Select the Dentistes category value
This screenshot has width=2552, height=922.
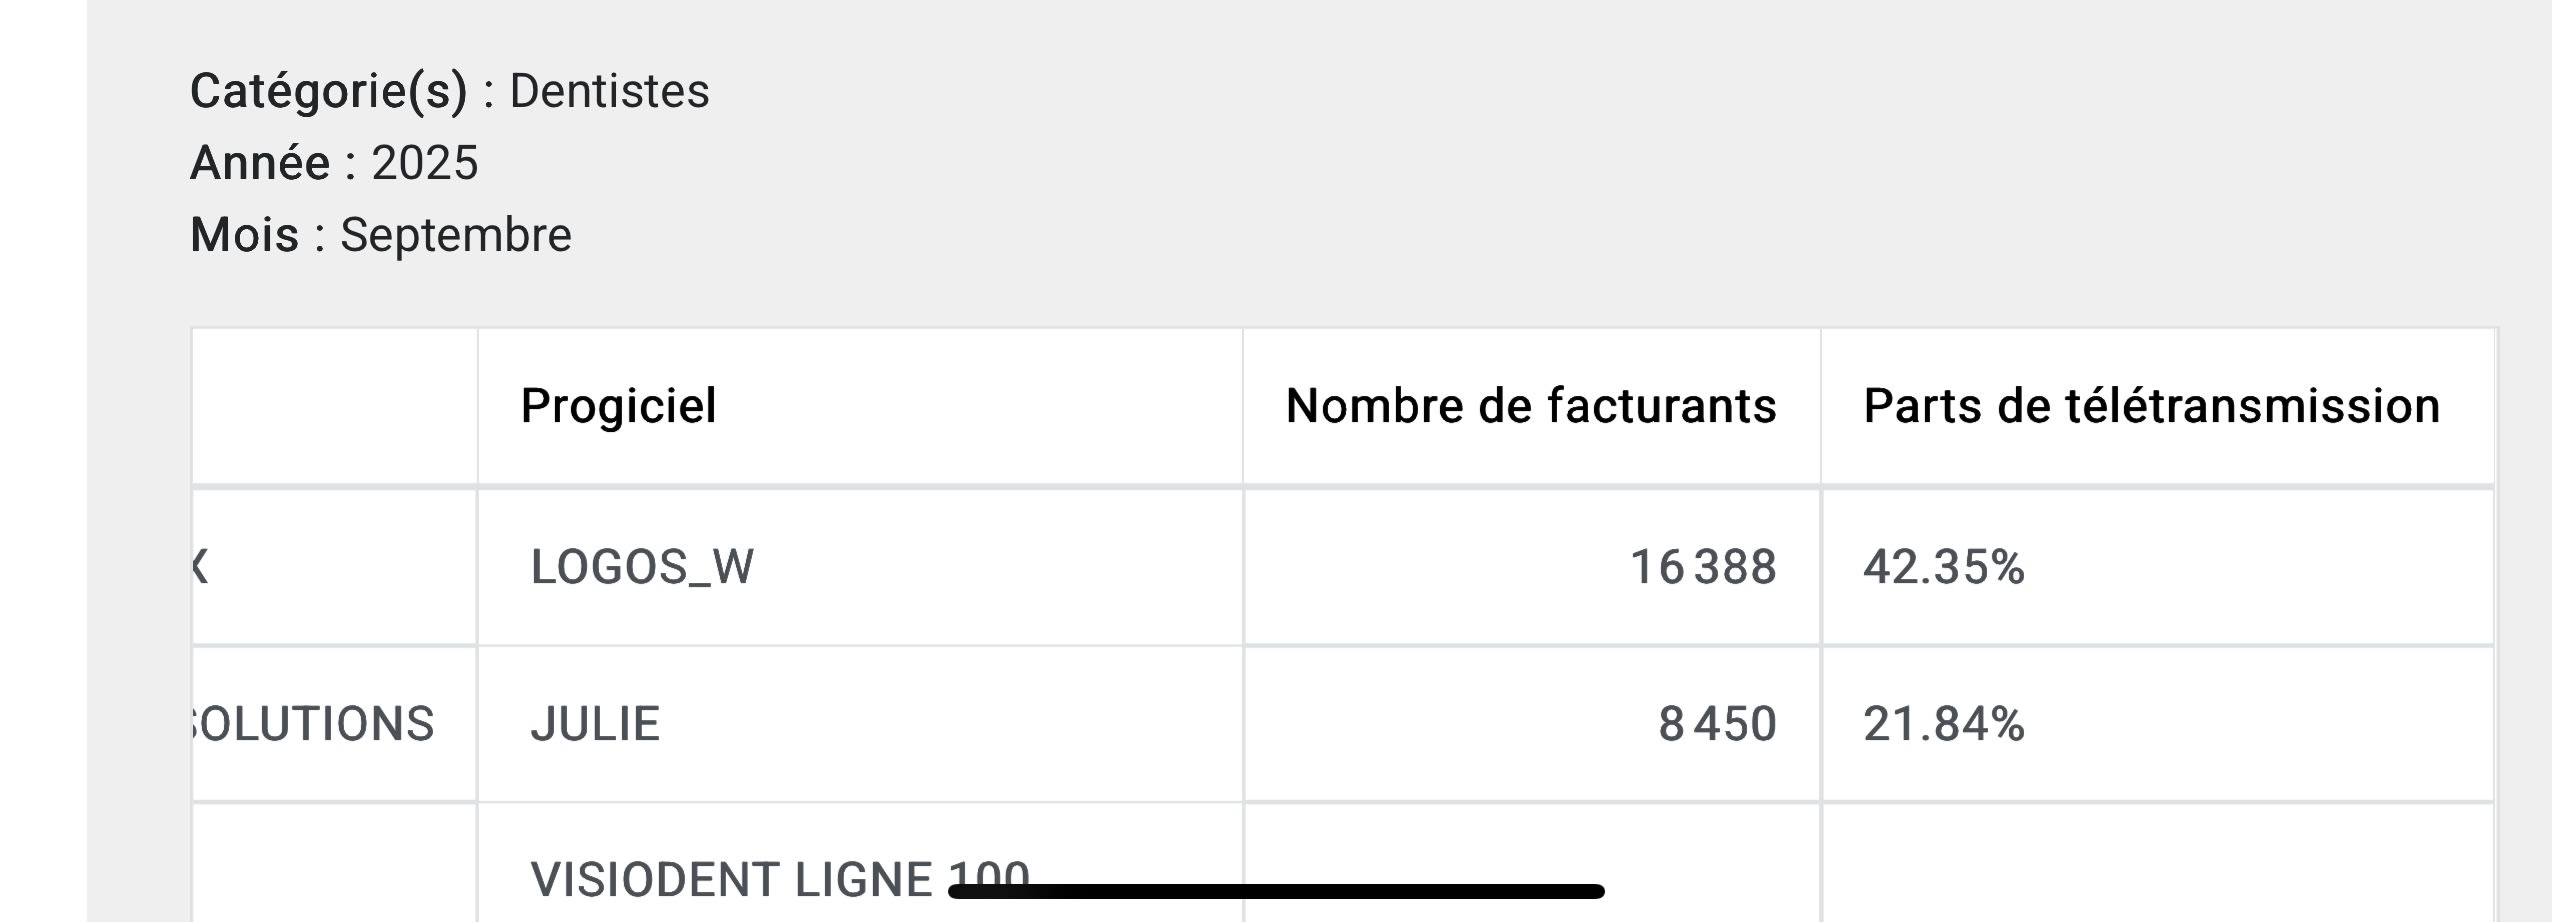pos(609,91)
